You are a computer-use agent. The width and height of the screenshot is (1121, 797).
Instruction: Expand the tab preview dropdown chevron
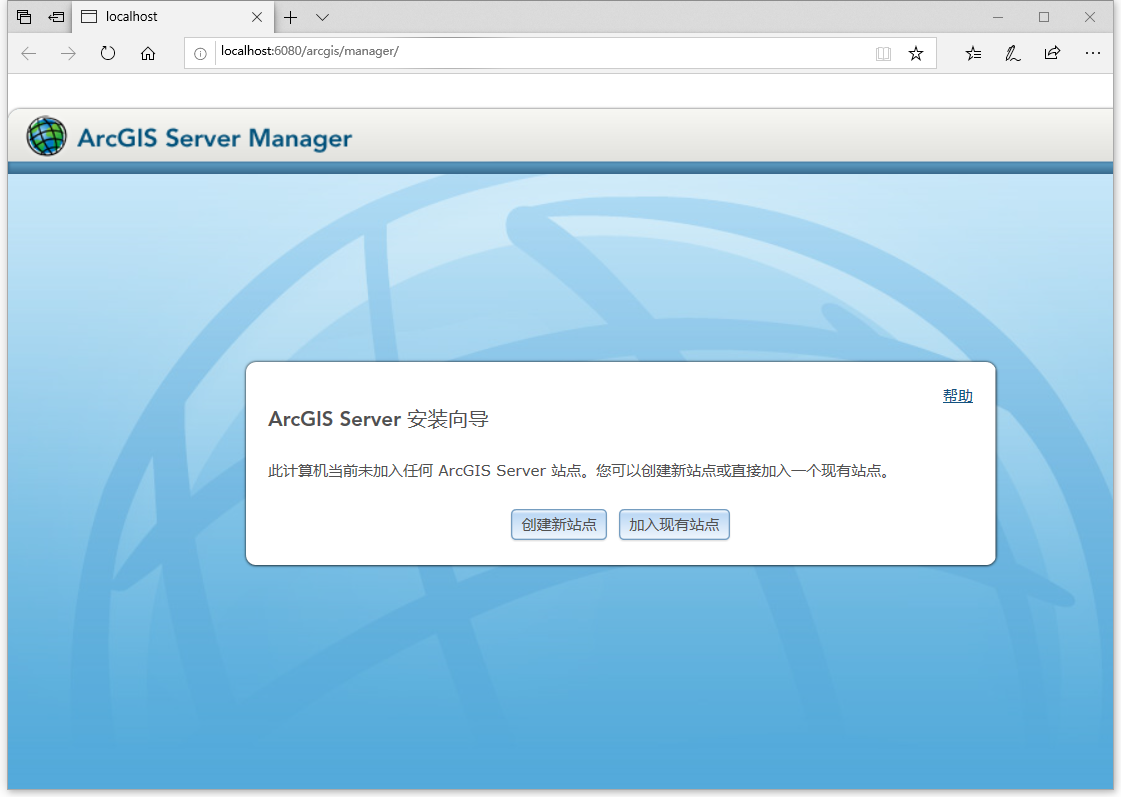(322, 17)
